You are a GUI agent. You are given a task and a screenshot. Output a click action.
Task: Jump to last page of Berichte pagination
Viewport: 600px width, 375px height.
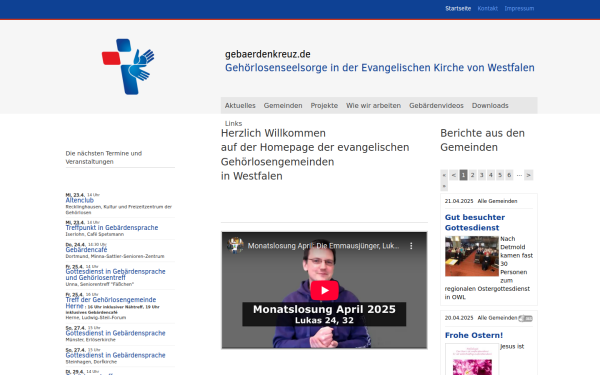point(444,186)
